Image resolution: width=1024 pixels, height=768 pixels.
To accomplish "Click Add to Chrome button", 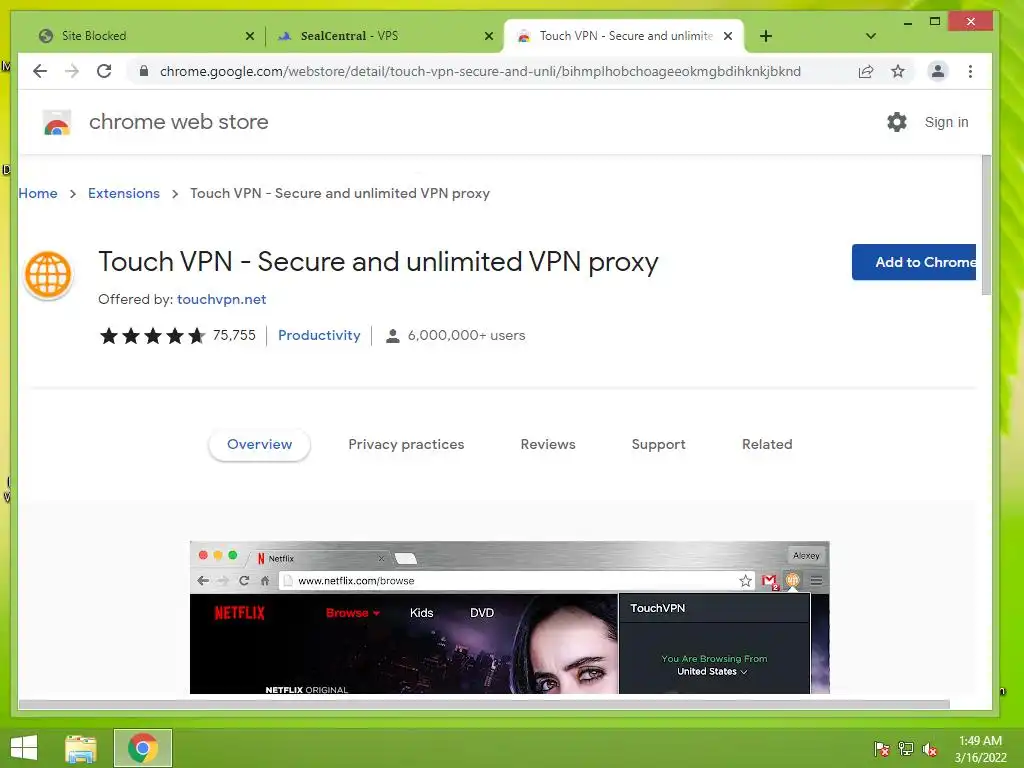I will pos(914,262).
